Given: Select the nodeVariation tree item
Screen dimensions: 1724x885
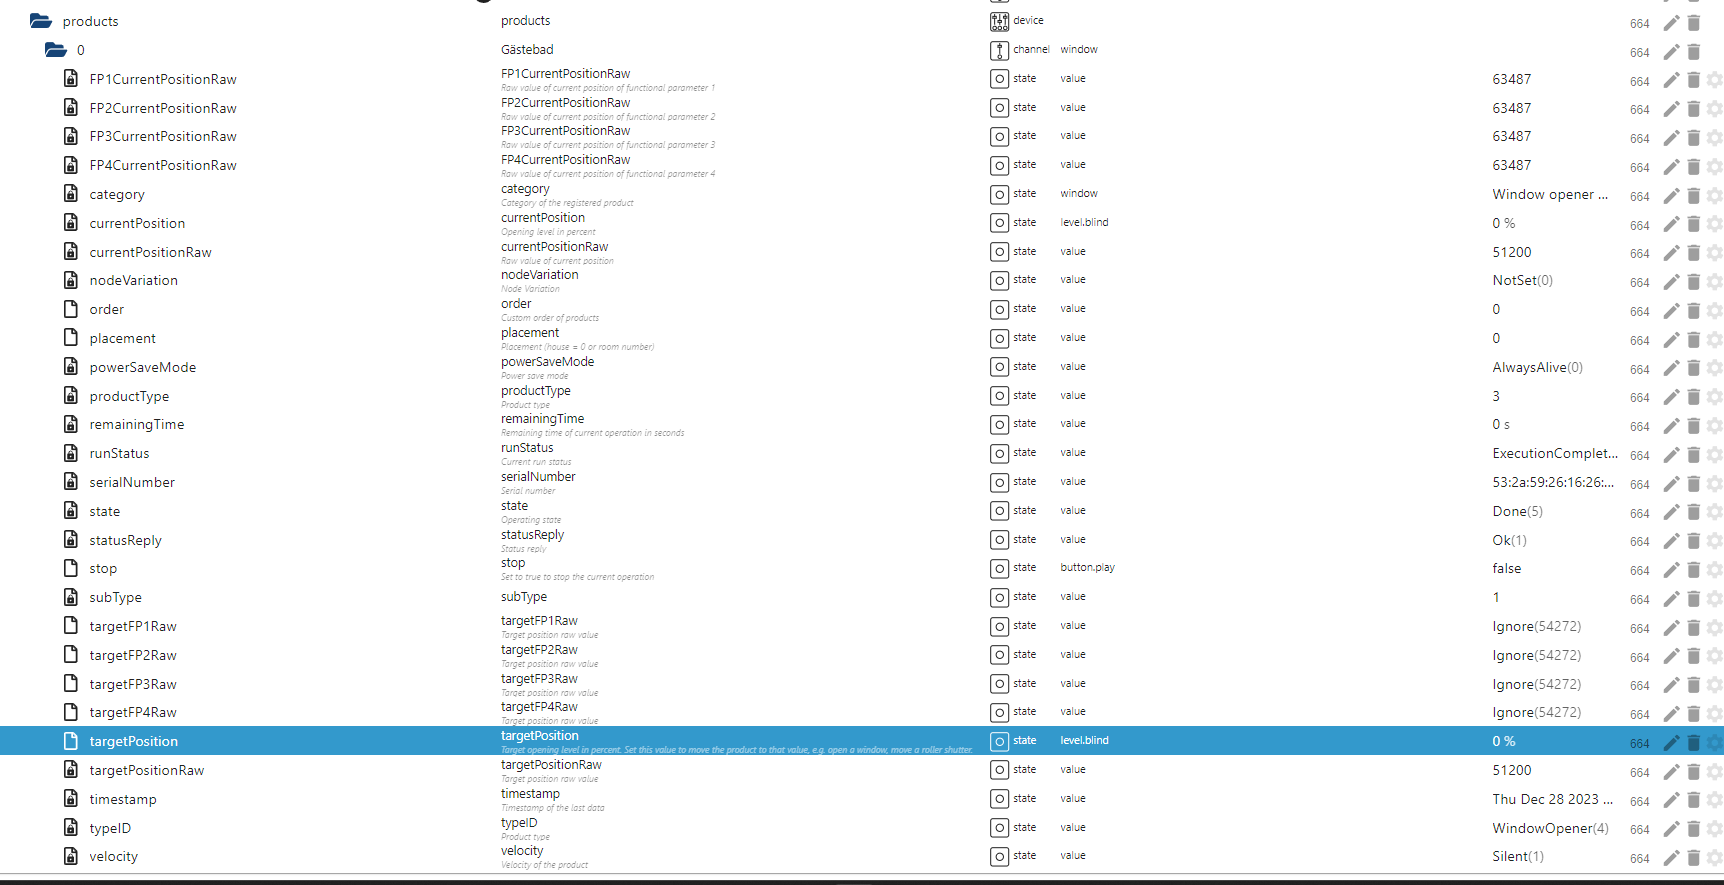Looking at the screenshot, I should click(134, 280).
